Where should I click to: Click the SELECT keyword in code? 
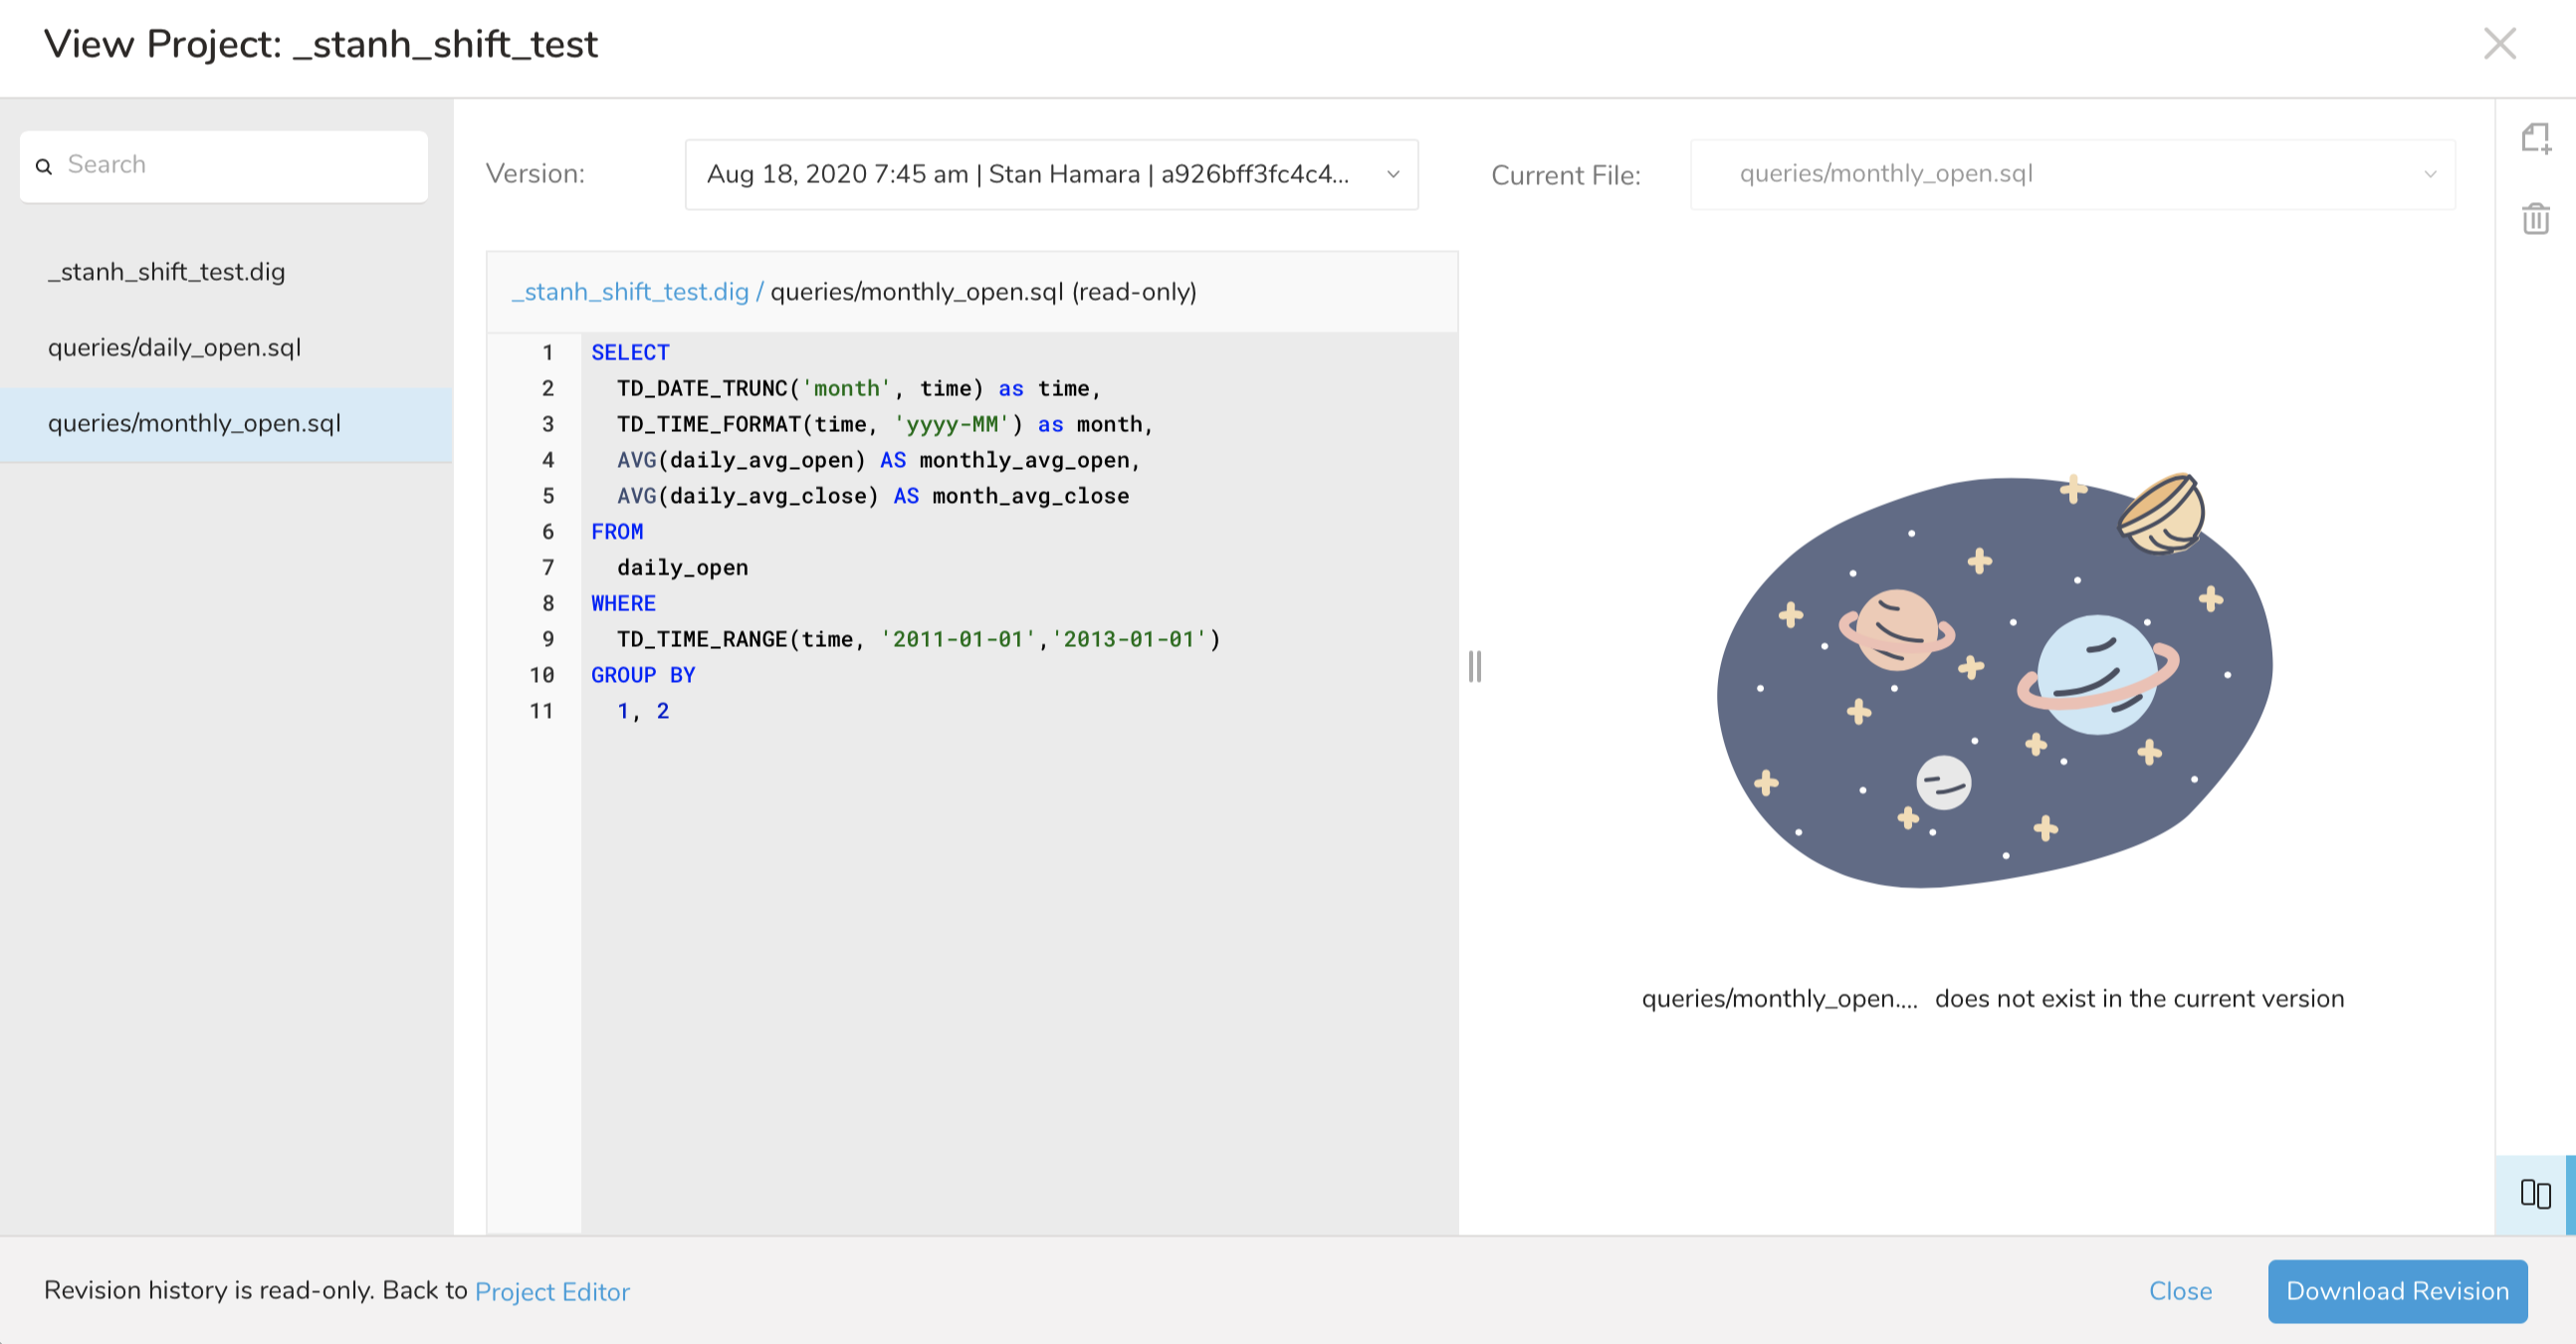click(630, 353)
